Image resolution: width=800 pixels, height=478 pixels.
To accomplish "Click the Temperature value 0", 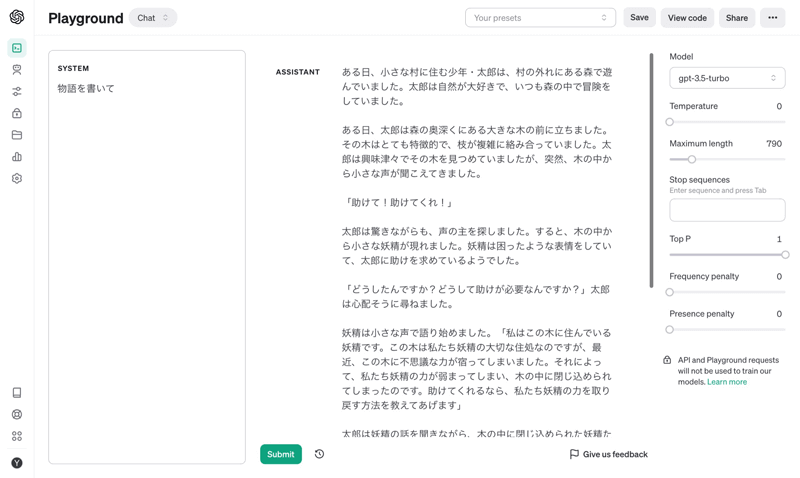I will coord(779,106).
